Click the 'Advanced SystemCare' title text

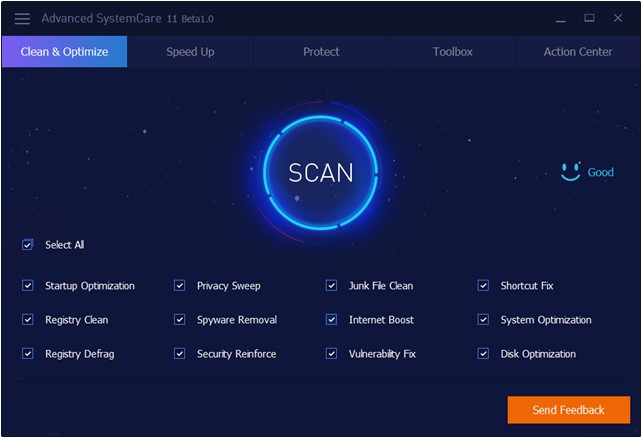tap(102, 18)
